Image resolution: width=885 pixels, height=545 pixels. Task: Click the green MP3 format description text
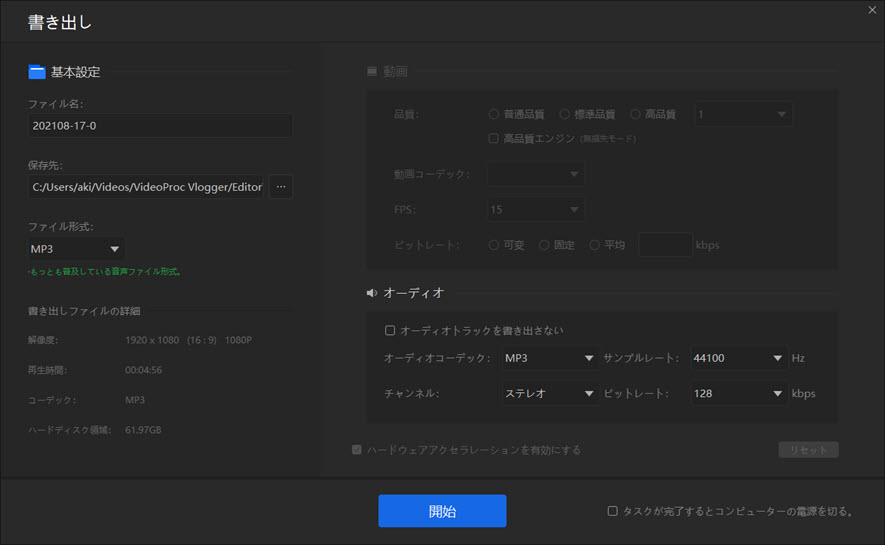pos(104,271)
